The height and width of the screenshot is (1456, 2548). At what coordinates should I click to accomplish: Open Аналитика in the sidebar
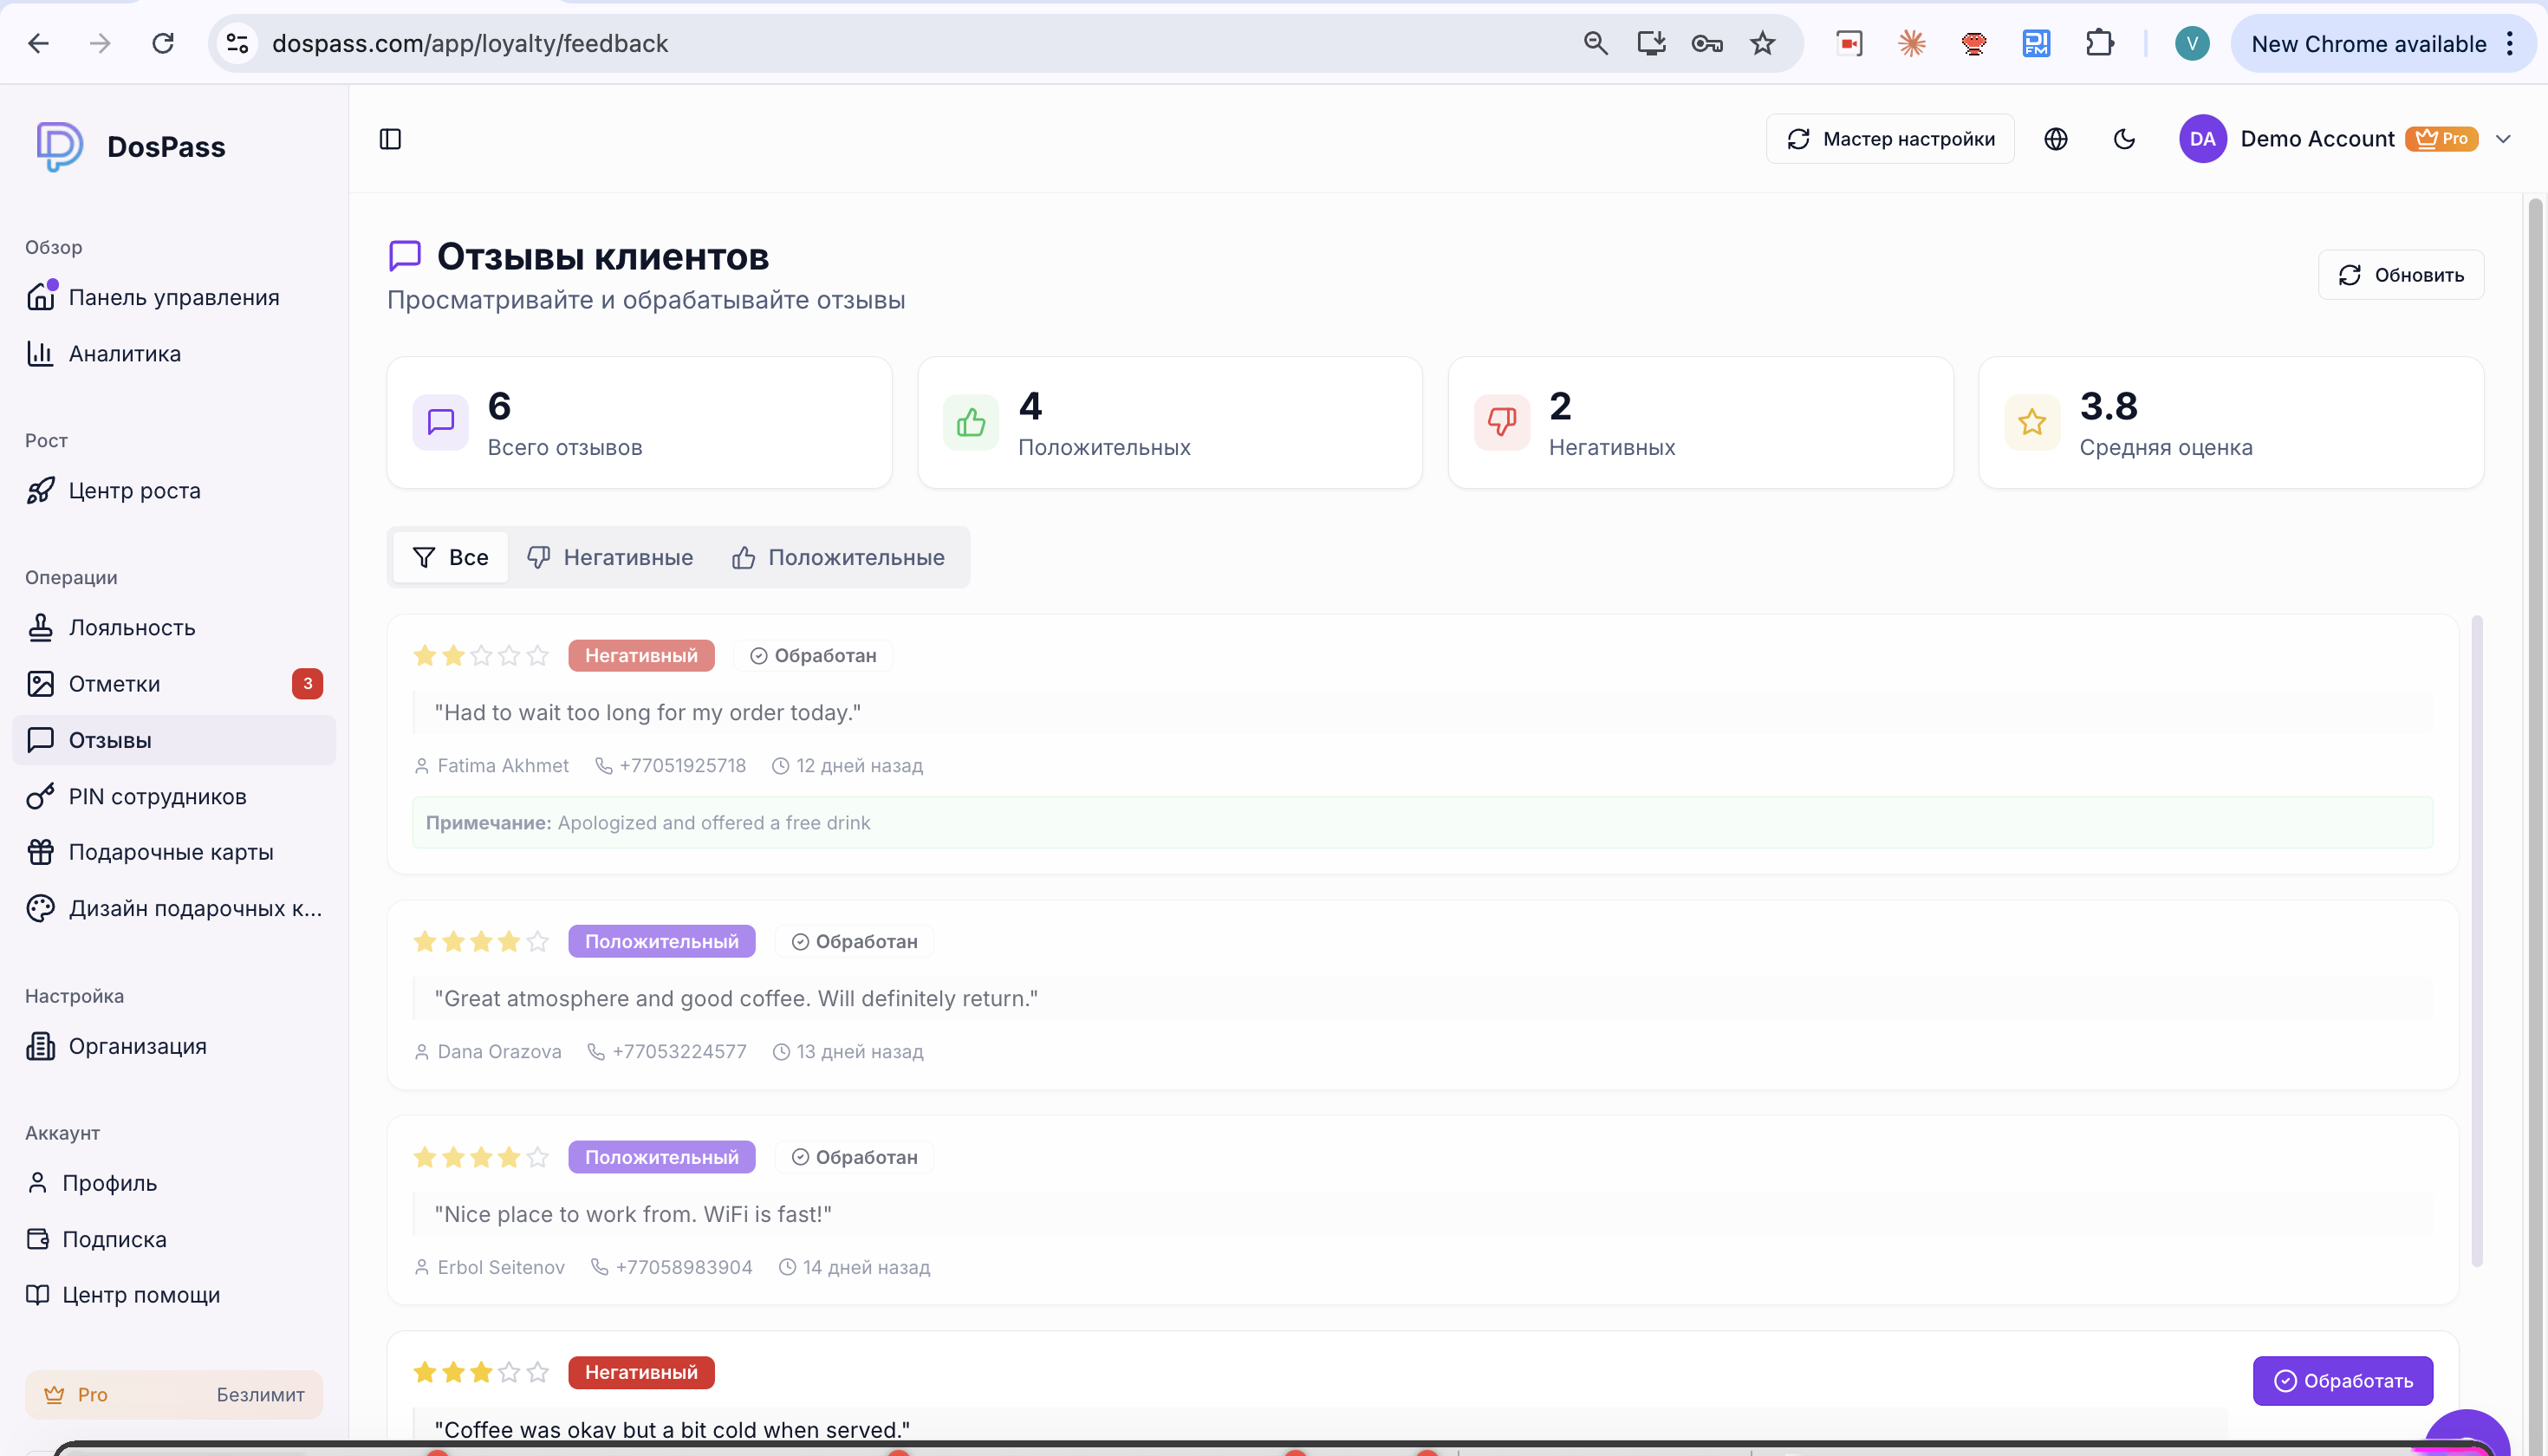pos(124,354)
